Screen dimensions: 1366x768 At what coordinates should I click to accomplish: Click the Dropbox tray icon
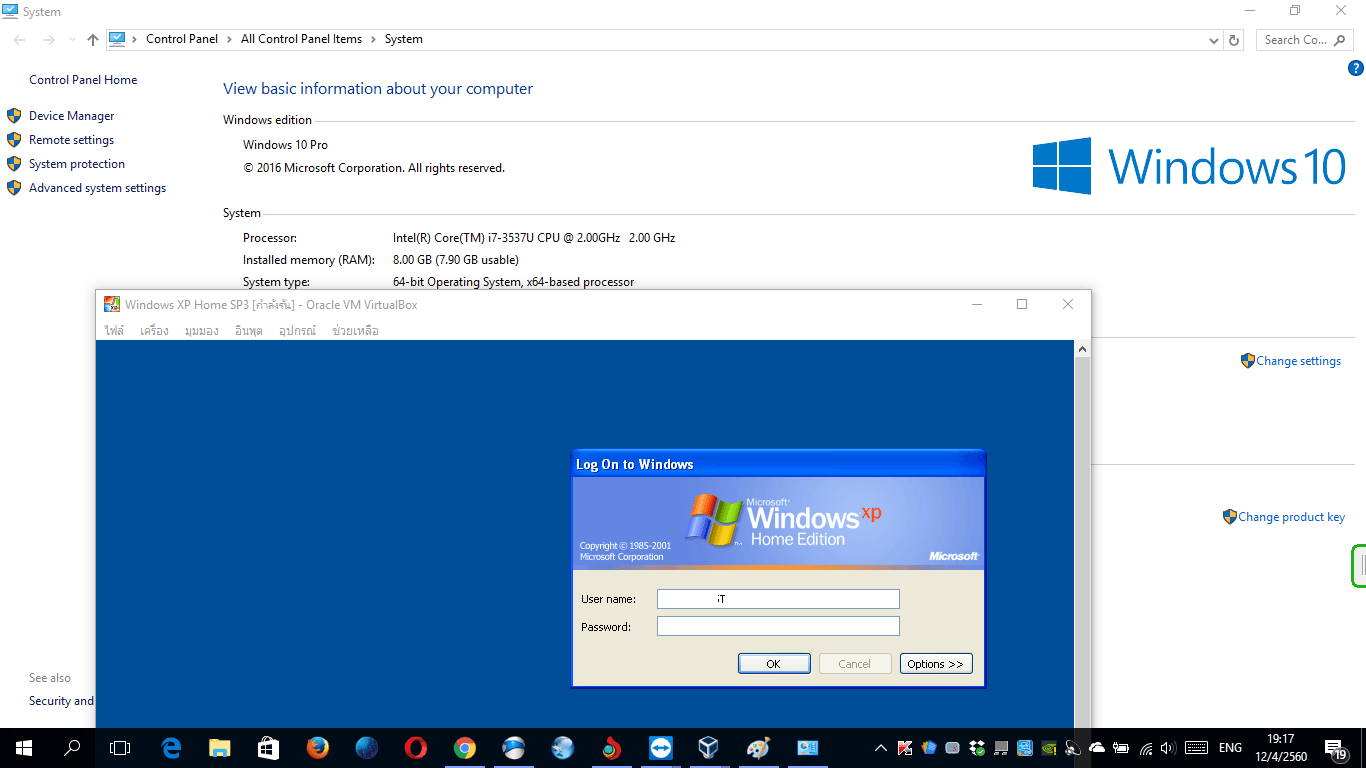[x=977, y=747]
